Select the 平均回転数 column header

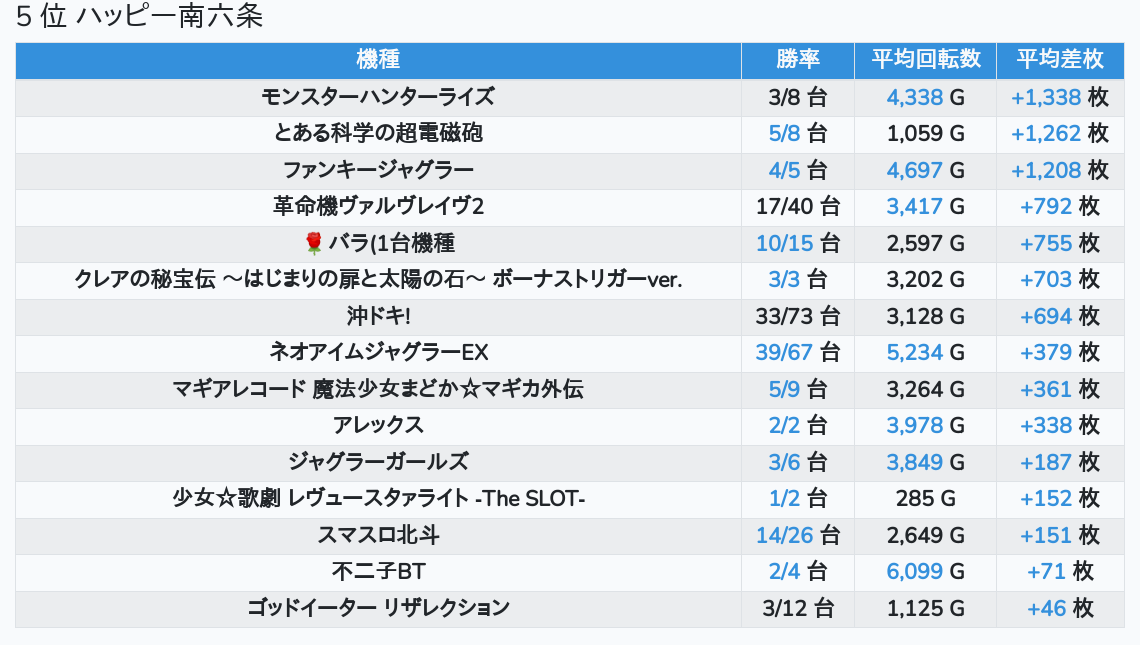coord(925,60)
